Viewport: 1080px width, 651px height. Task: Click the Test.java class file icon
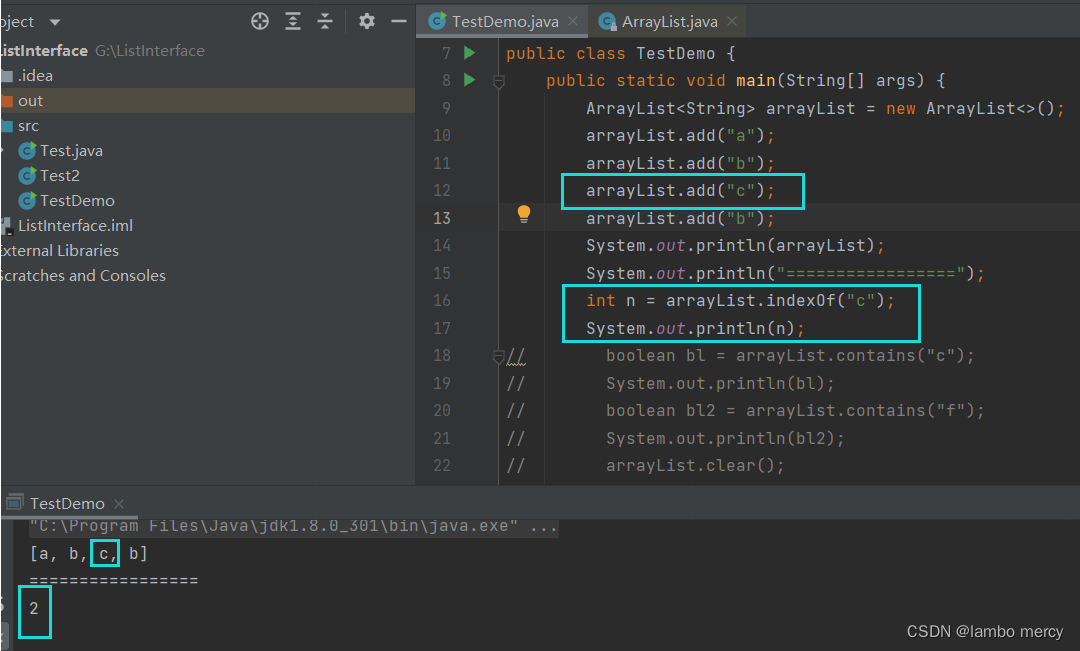[27, 150]
